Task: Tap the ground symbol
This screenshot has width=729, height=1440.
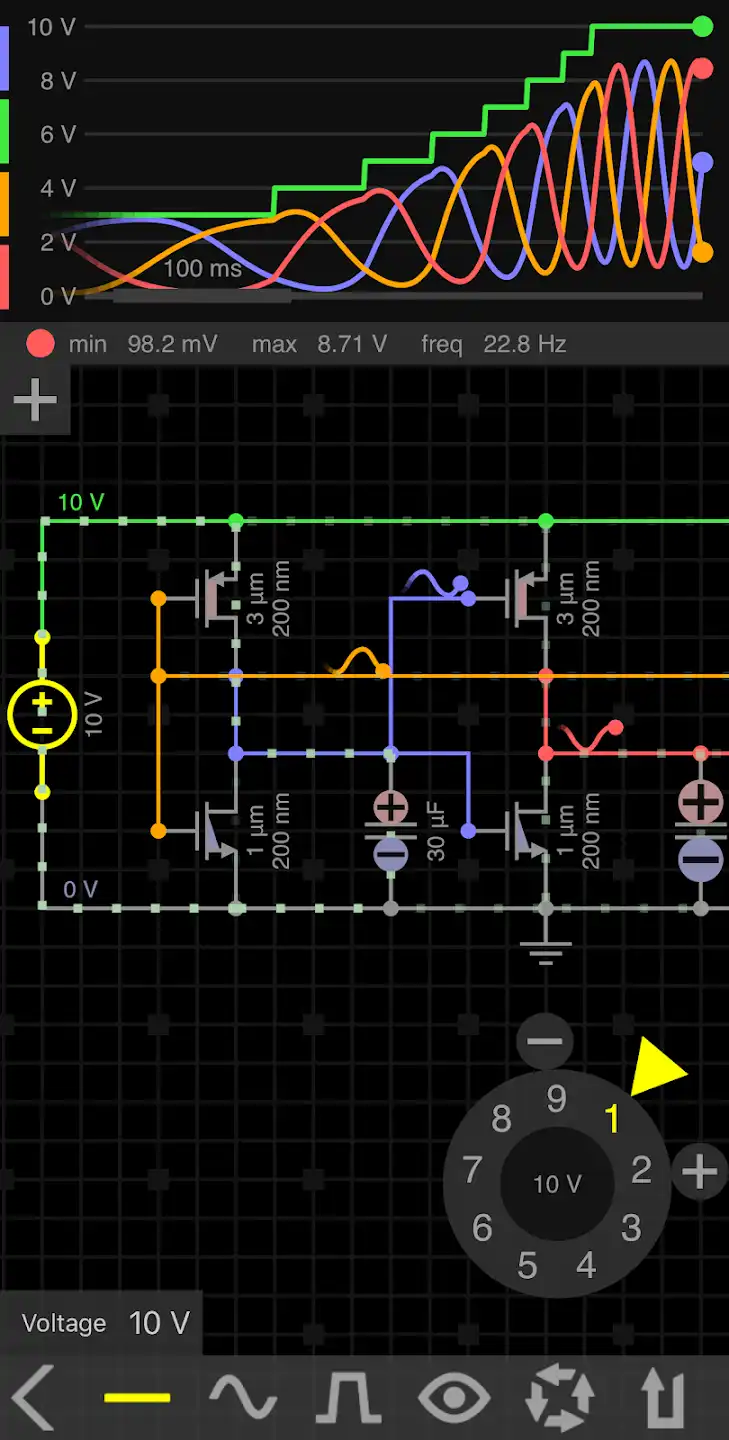Action: coord(545,951)
